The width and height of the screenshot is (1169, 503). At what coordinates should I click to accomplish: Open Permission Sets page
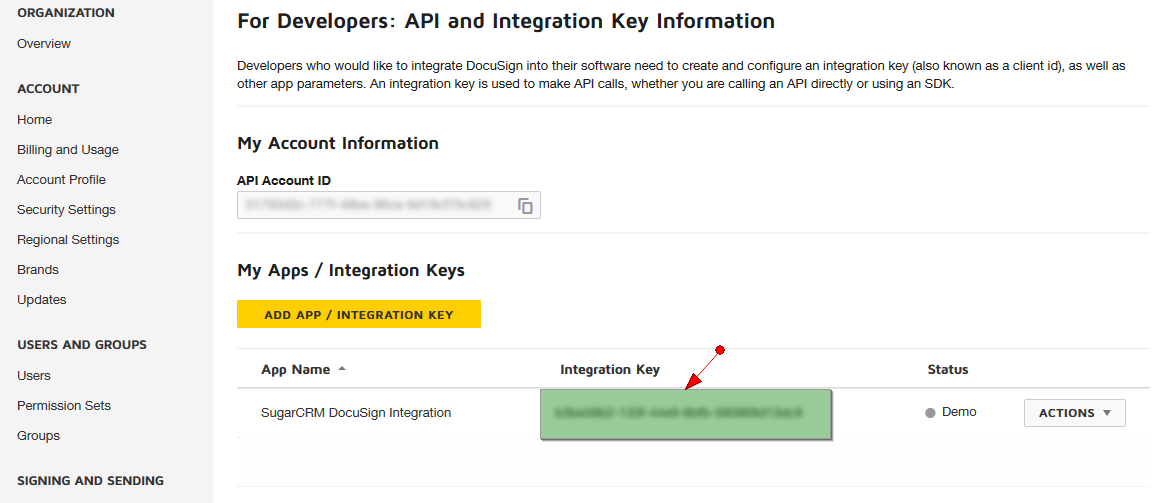pos(64,405)
